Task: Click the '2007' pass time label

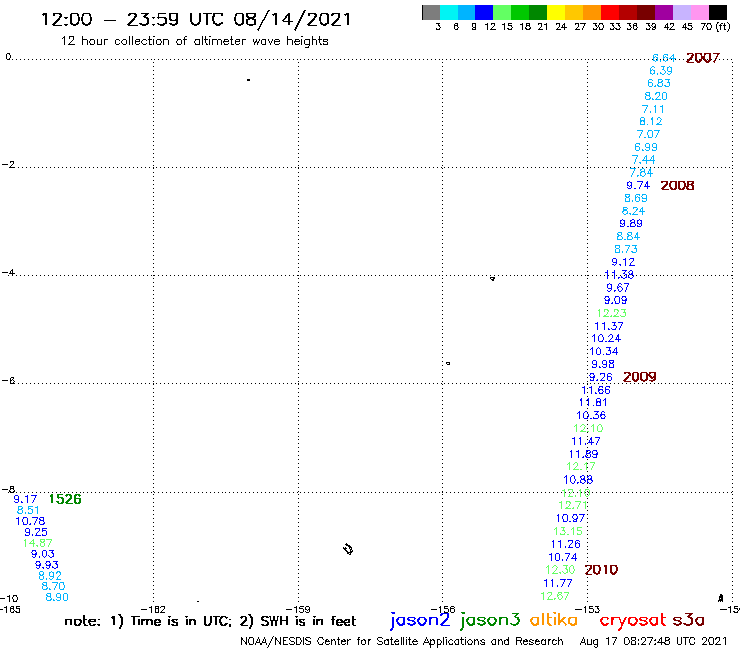Action: [703, 58]
